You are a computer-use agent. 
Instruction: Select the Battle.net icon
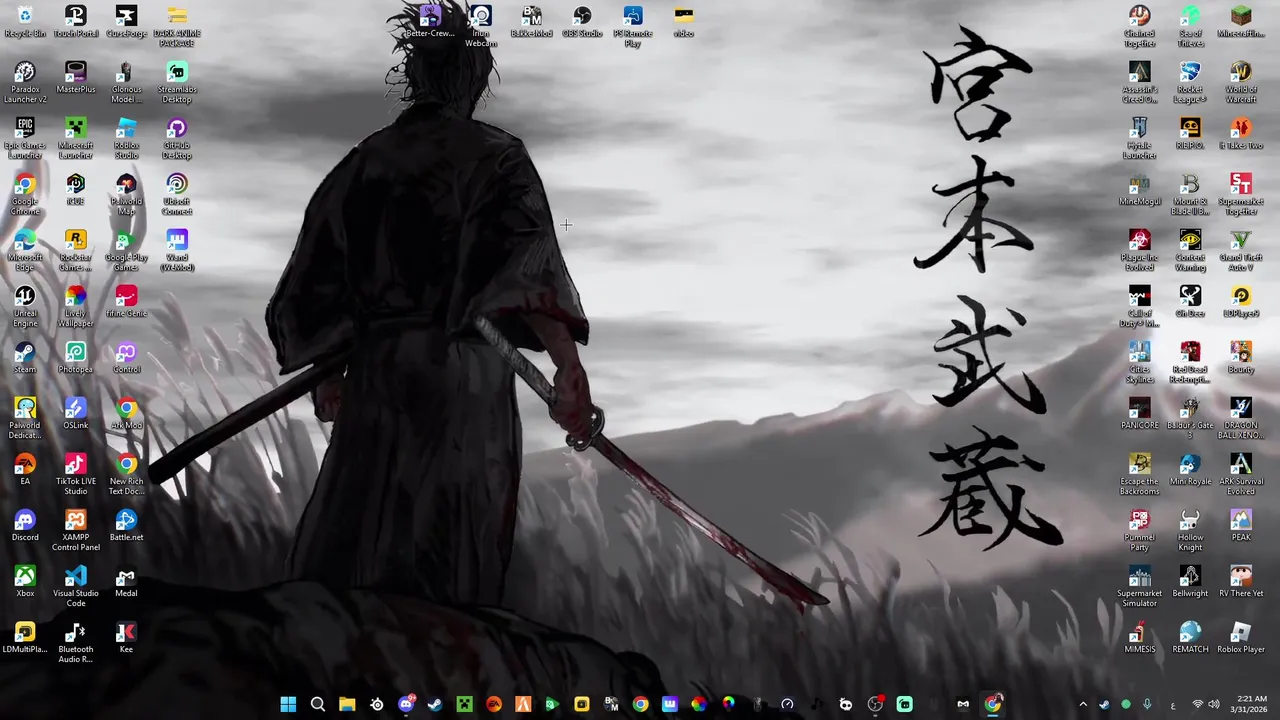126,525
